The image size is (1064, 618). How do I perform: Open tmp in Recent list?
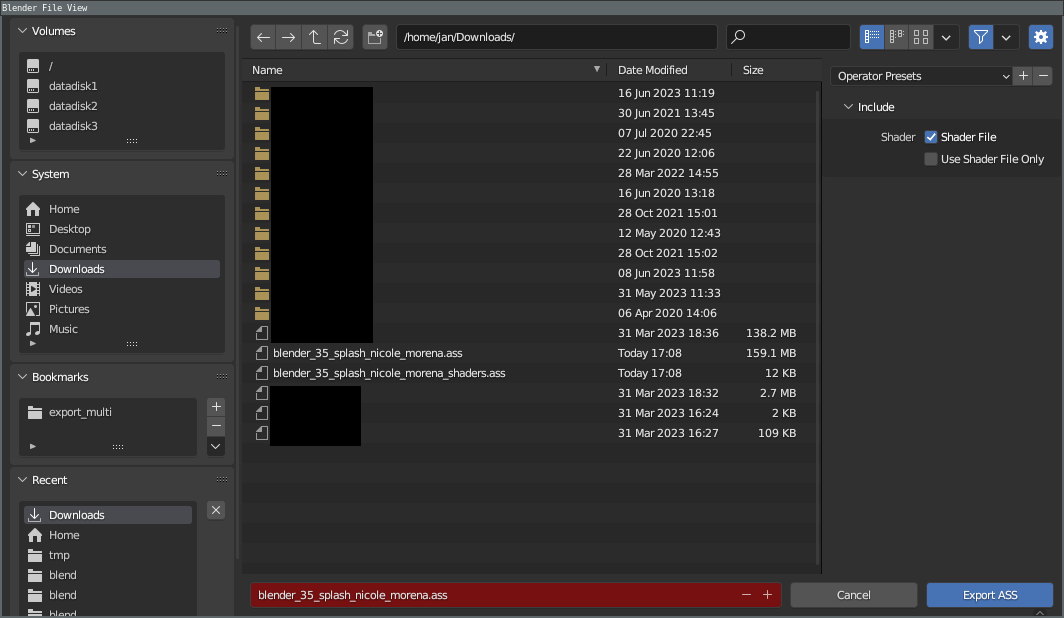109,555
